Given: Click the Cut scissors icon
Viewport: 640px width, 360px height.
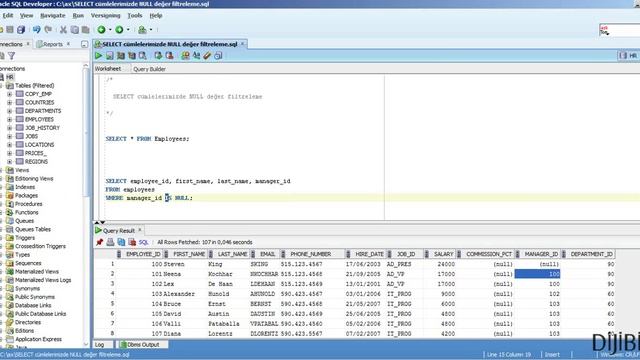Looking at the screenshot, I should coord(63,29).
